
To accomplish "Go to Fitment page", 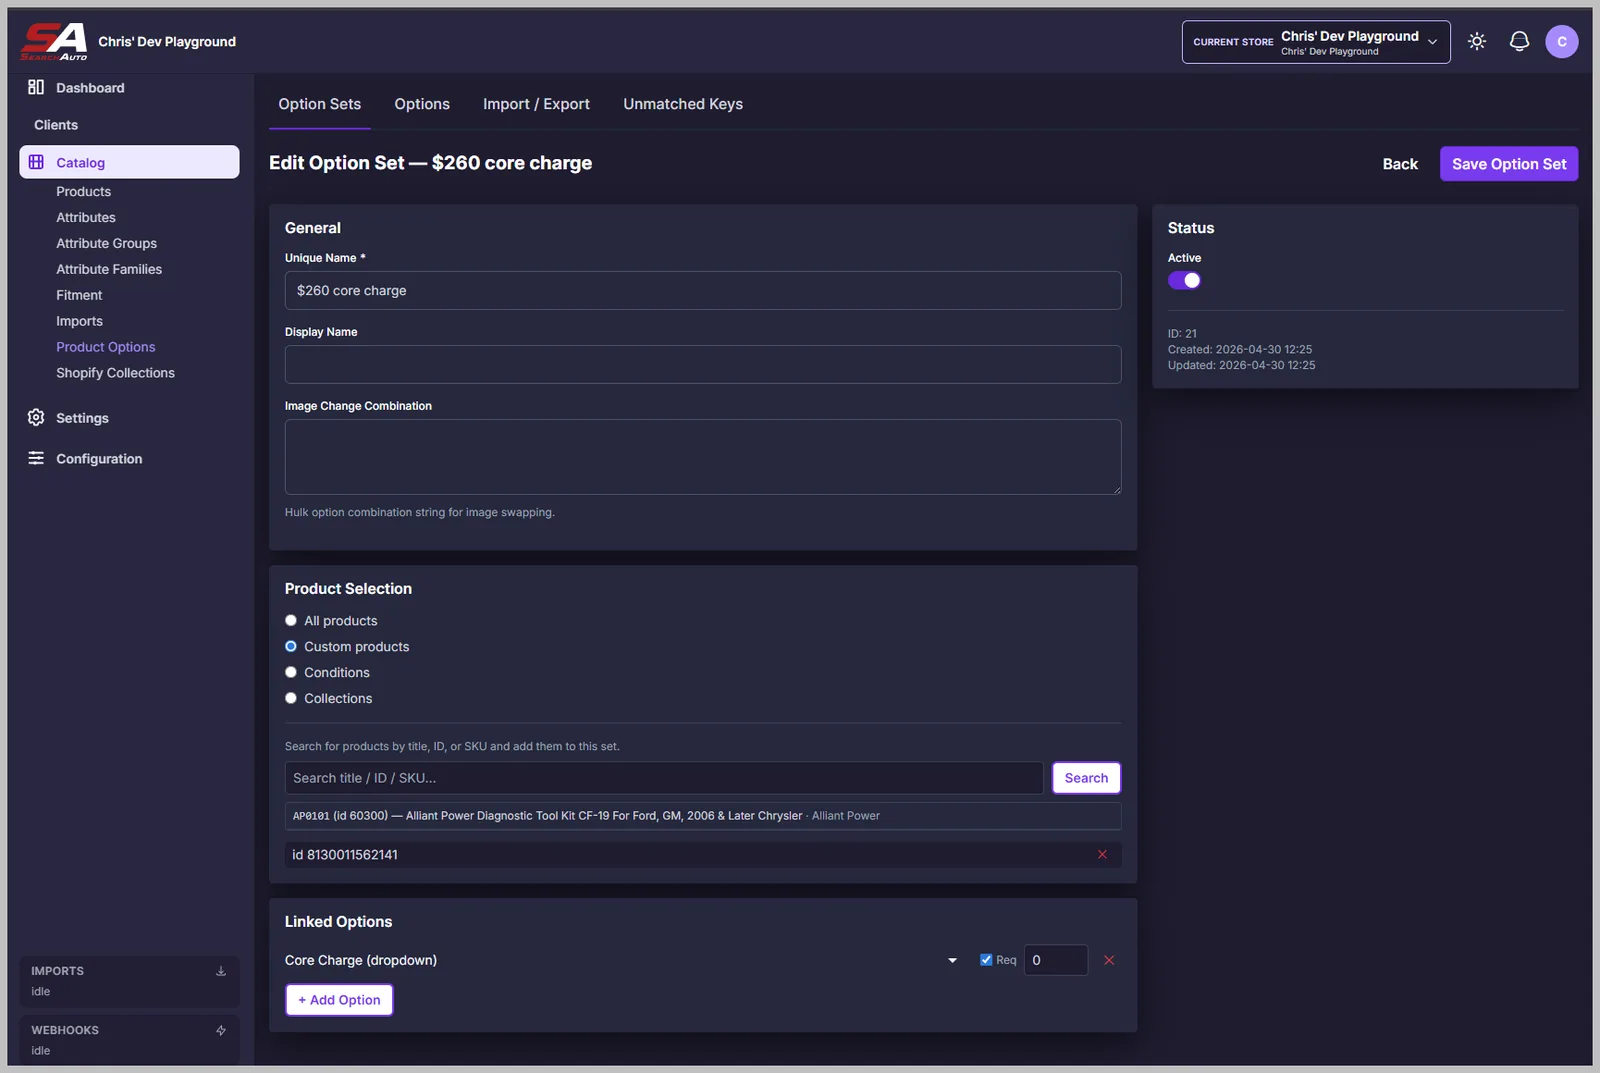I will 79,295.
